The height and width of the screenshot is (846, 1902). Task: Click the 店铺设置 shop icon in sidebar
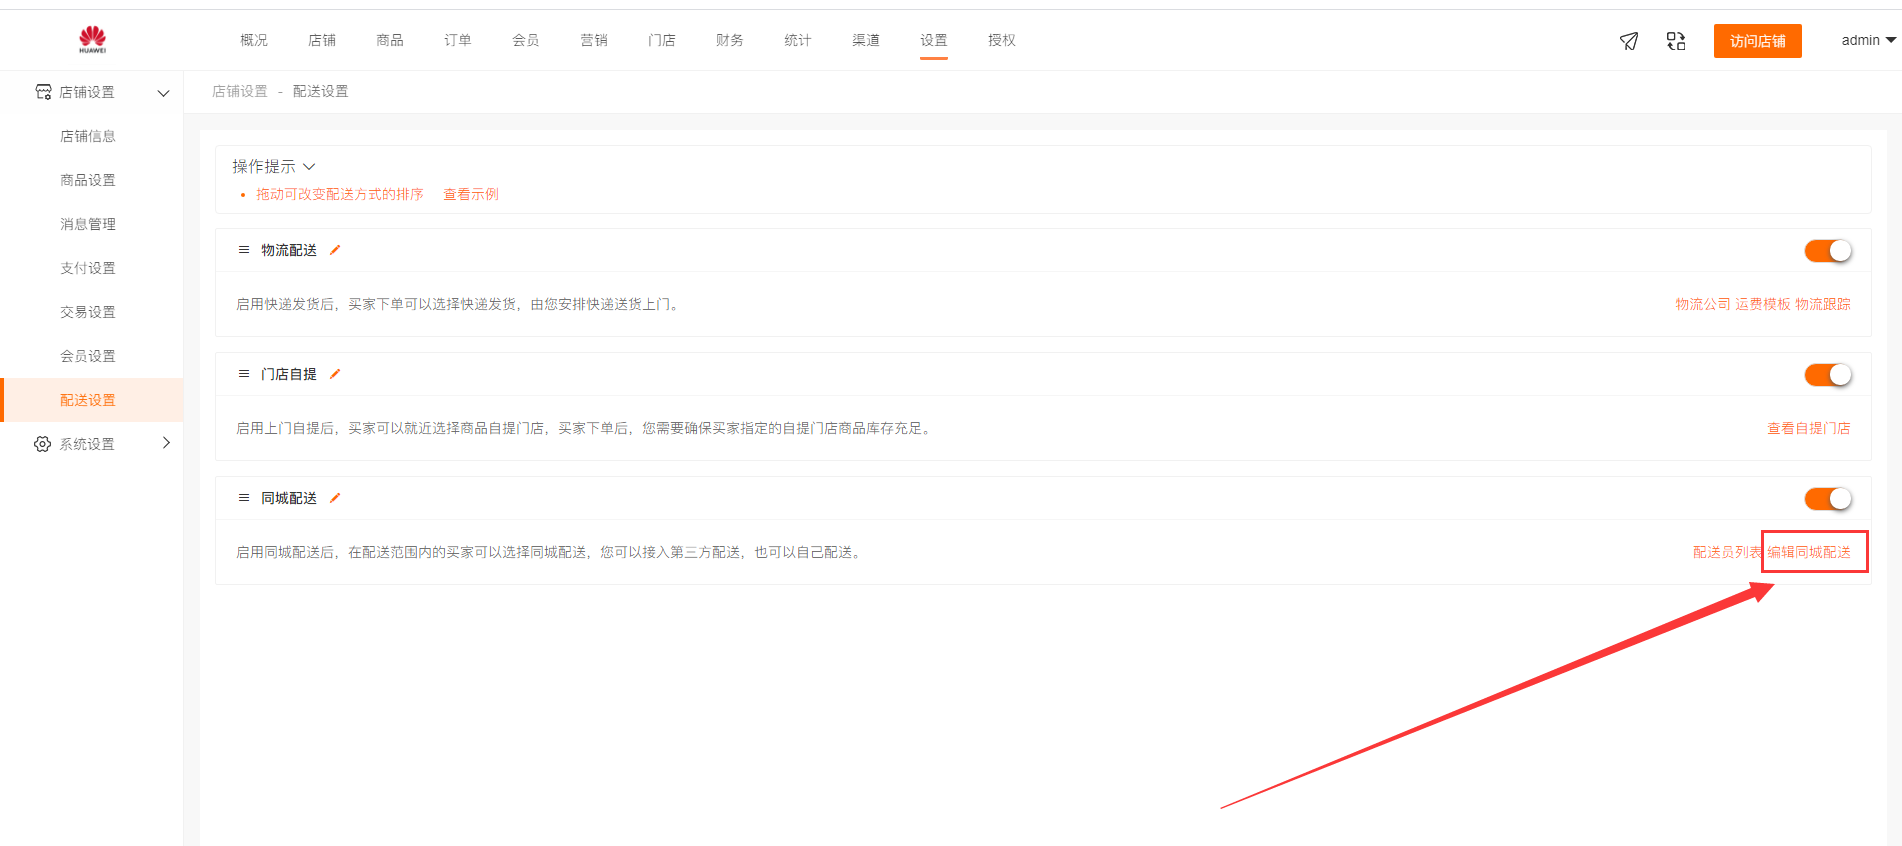[x=43, y=92]
